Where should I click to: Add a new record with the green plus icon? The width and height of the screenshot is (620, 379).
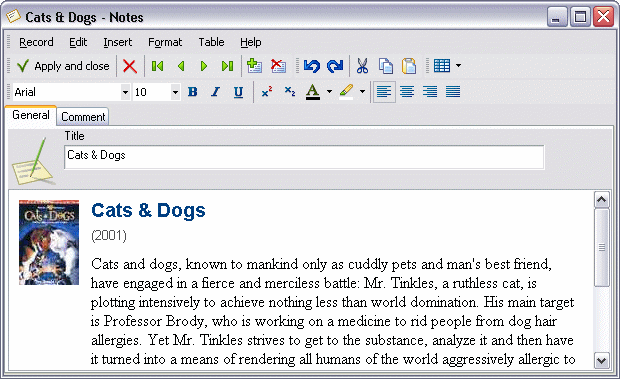point(254,66)
